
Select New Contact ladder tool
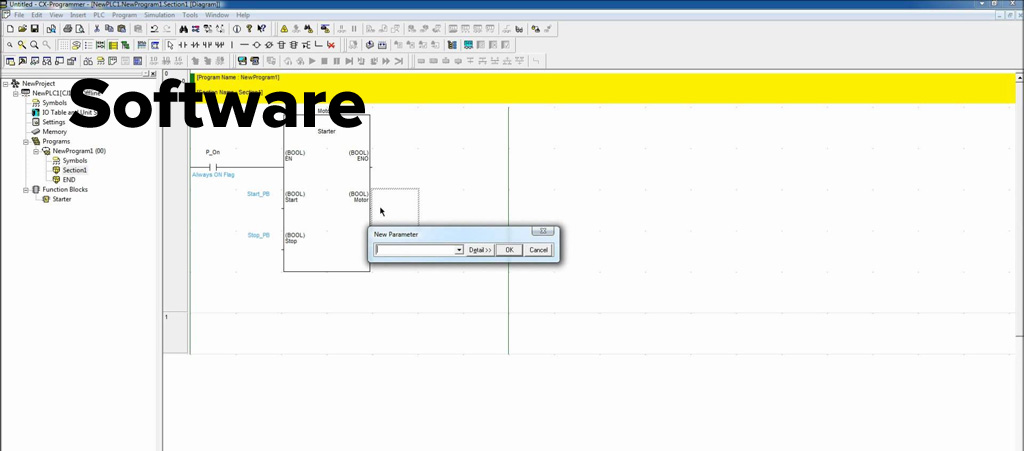(182, 45)
